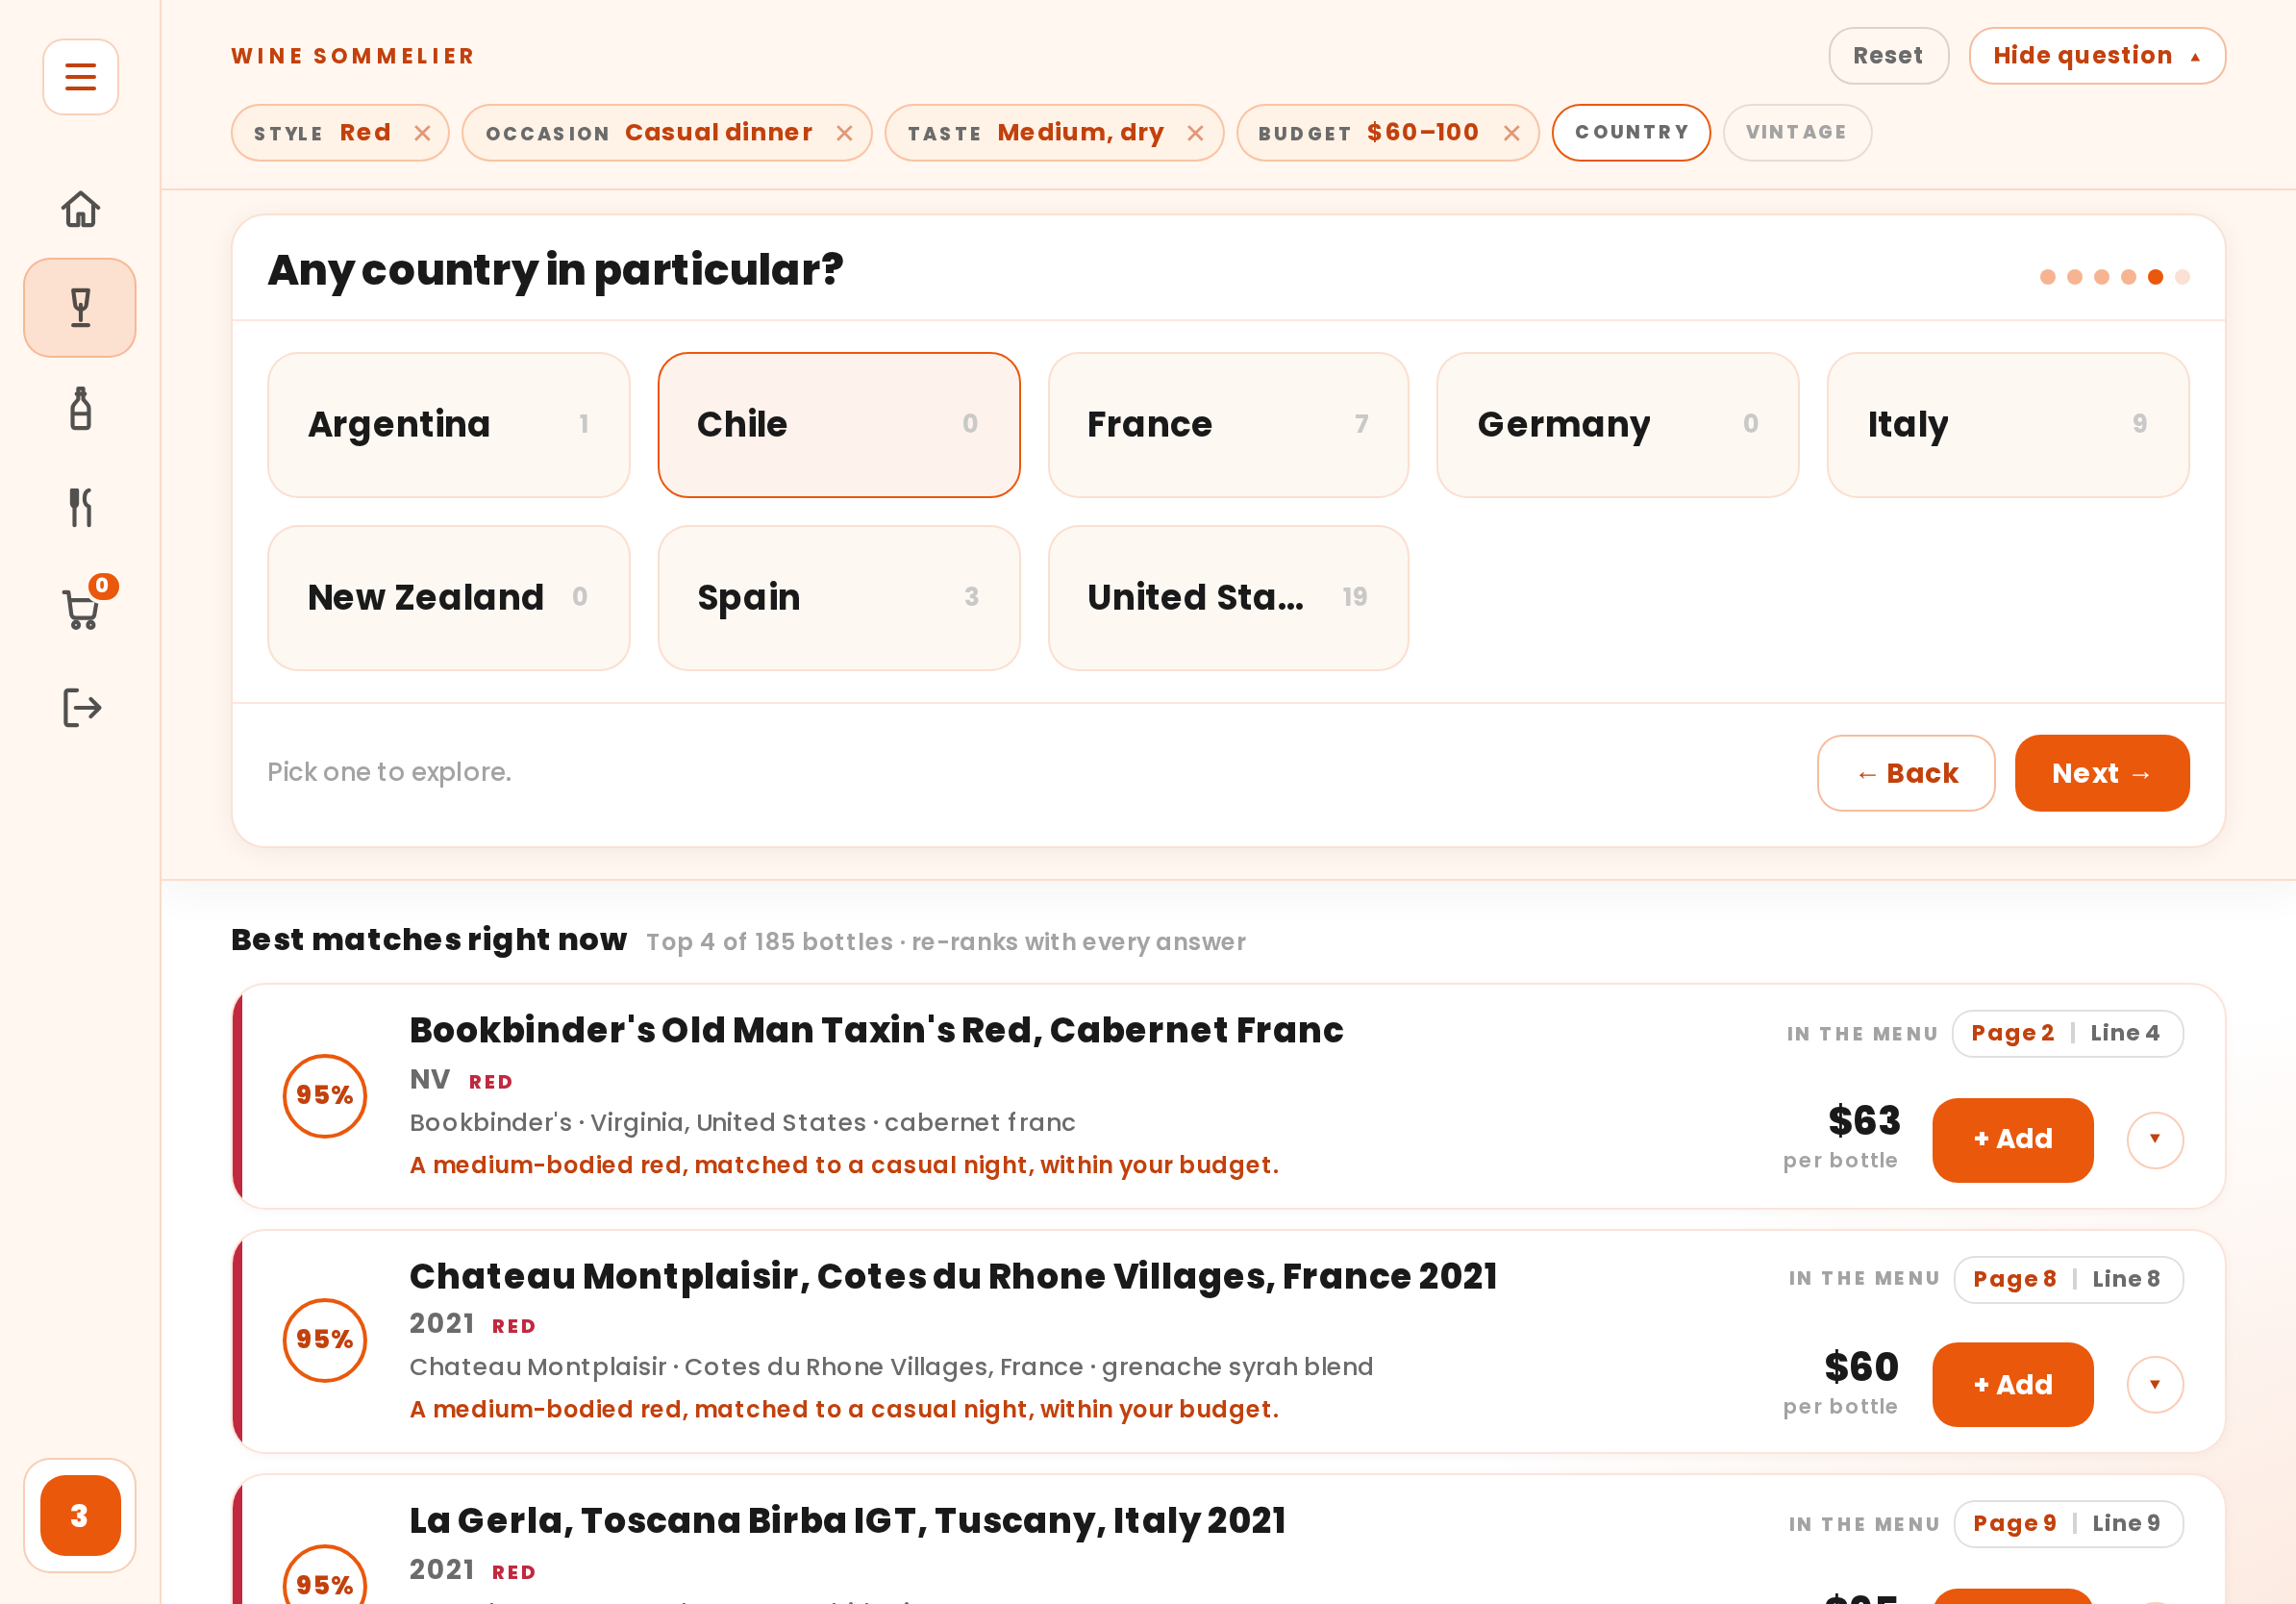Choose France as the country
Image resolution: width=2296 pixels, height=1604 pixels.
(x=1228, y=424)
